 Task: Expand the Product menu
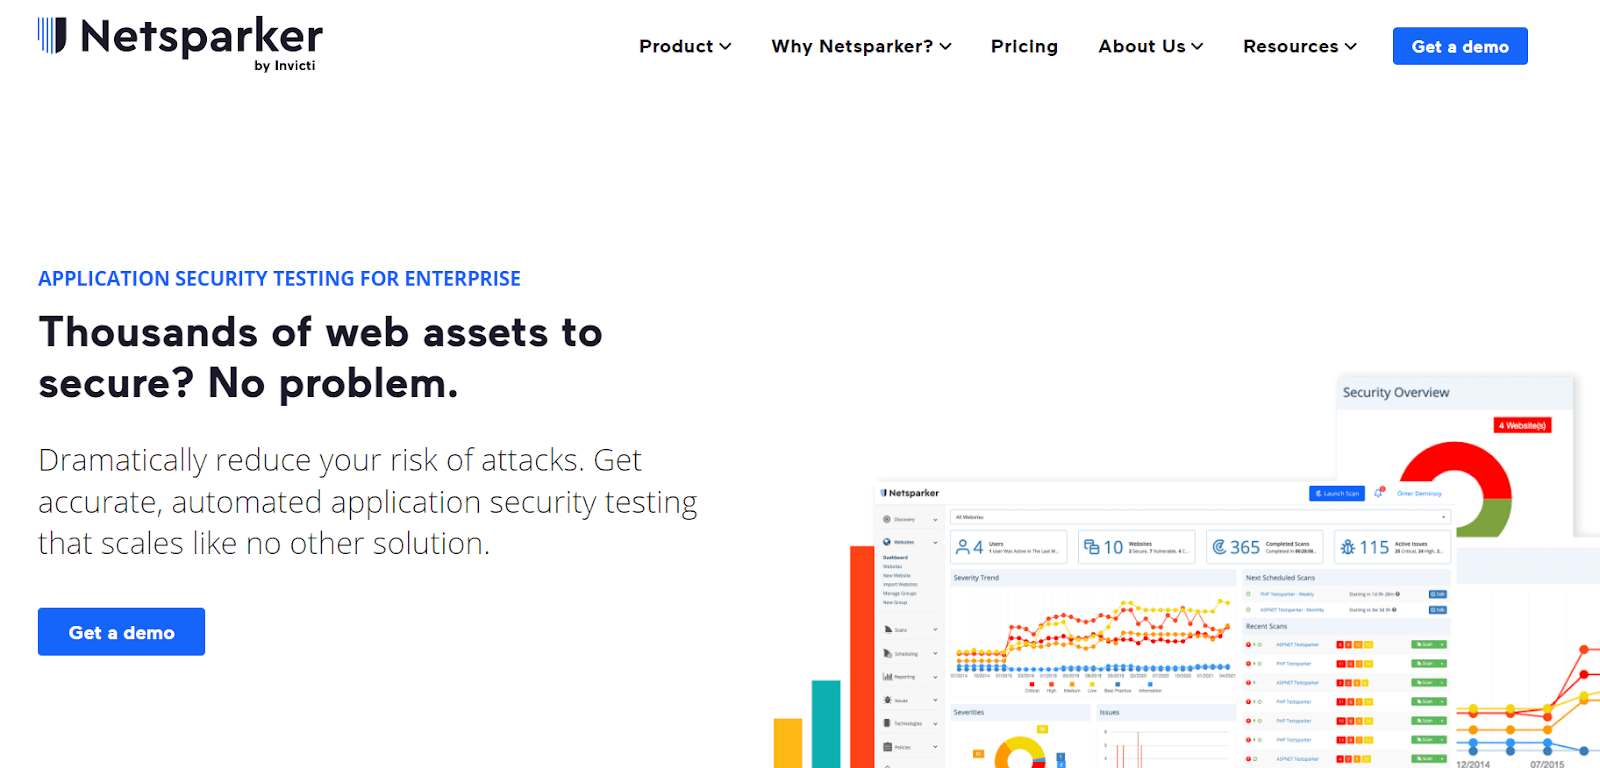pyautogui.click(x=685, y=46)
